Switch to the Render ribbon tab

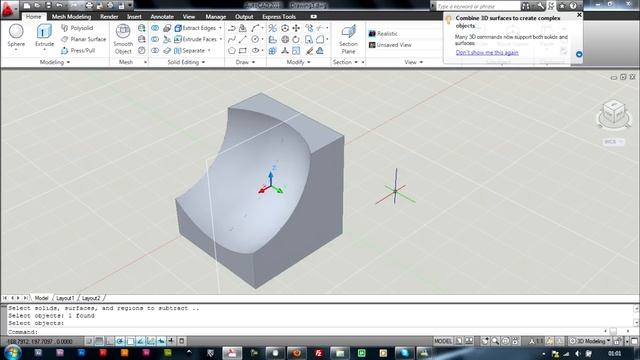109,17
